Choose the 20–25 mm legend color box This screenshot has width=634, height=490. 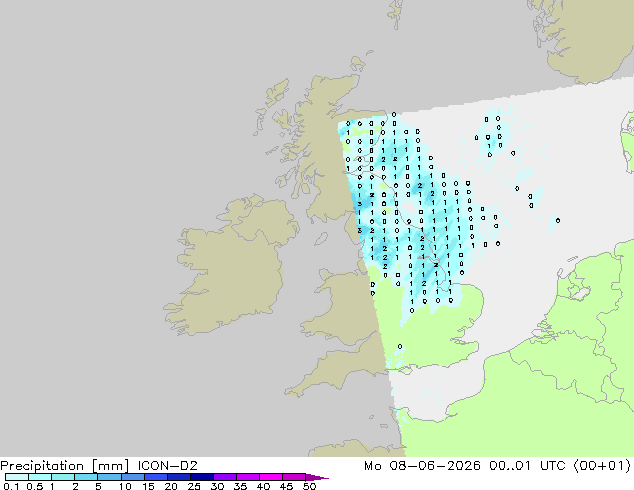178,477
